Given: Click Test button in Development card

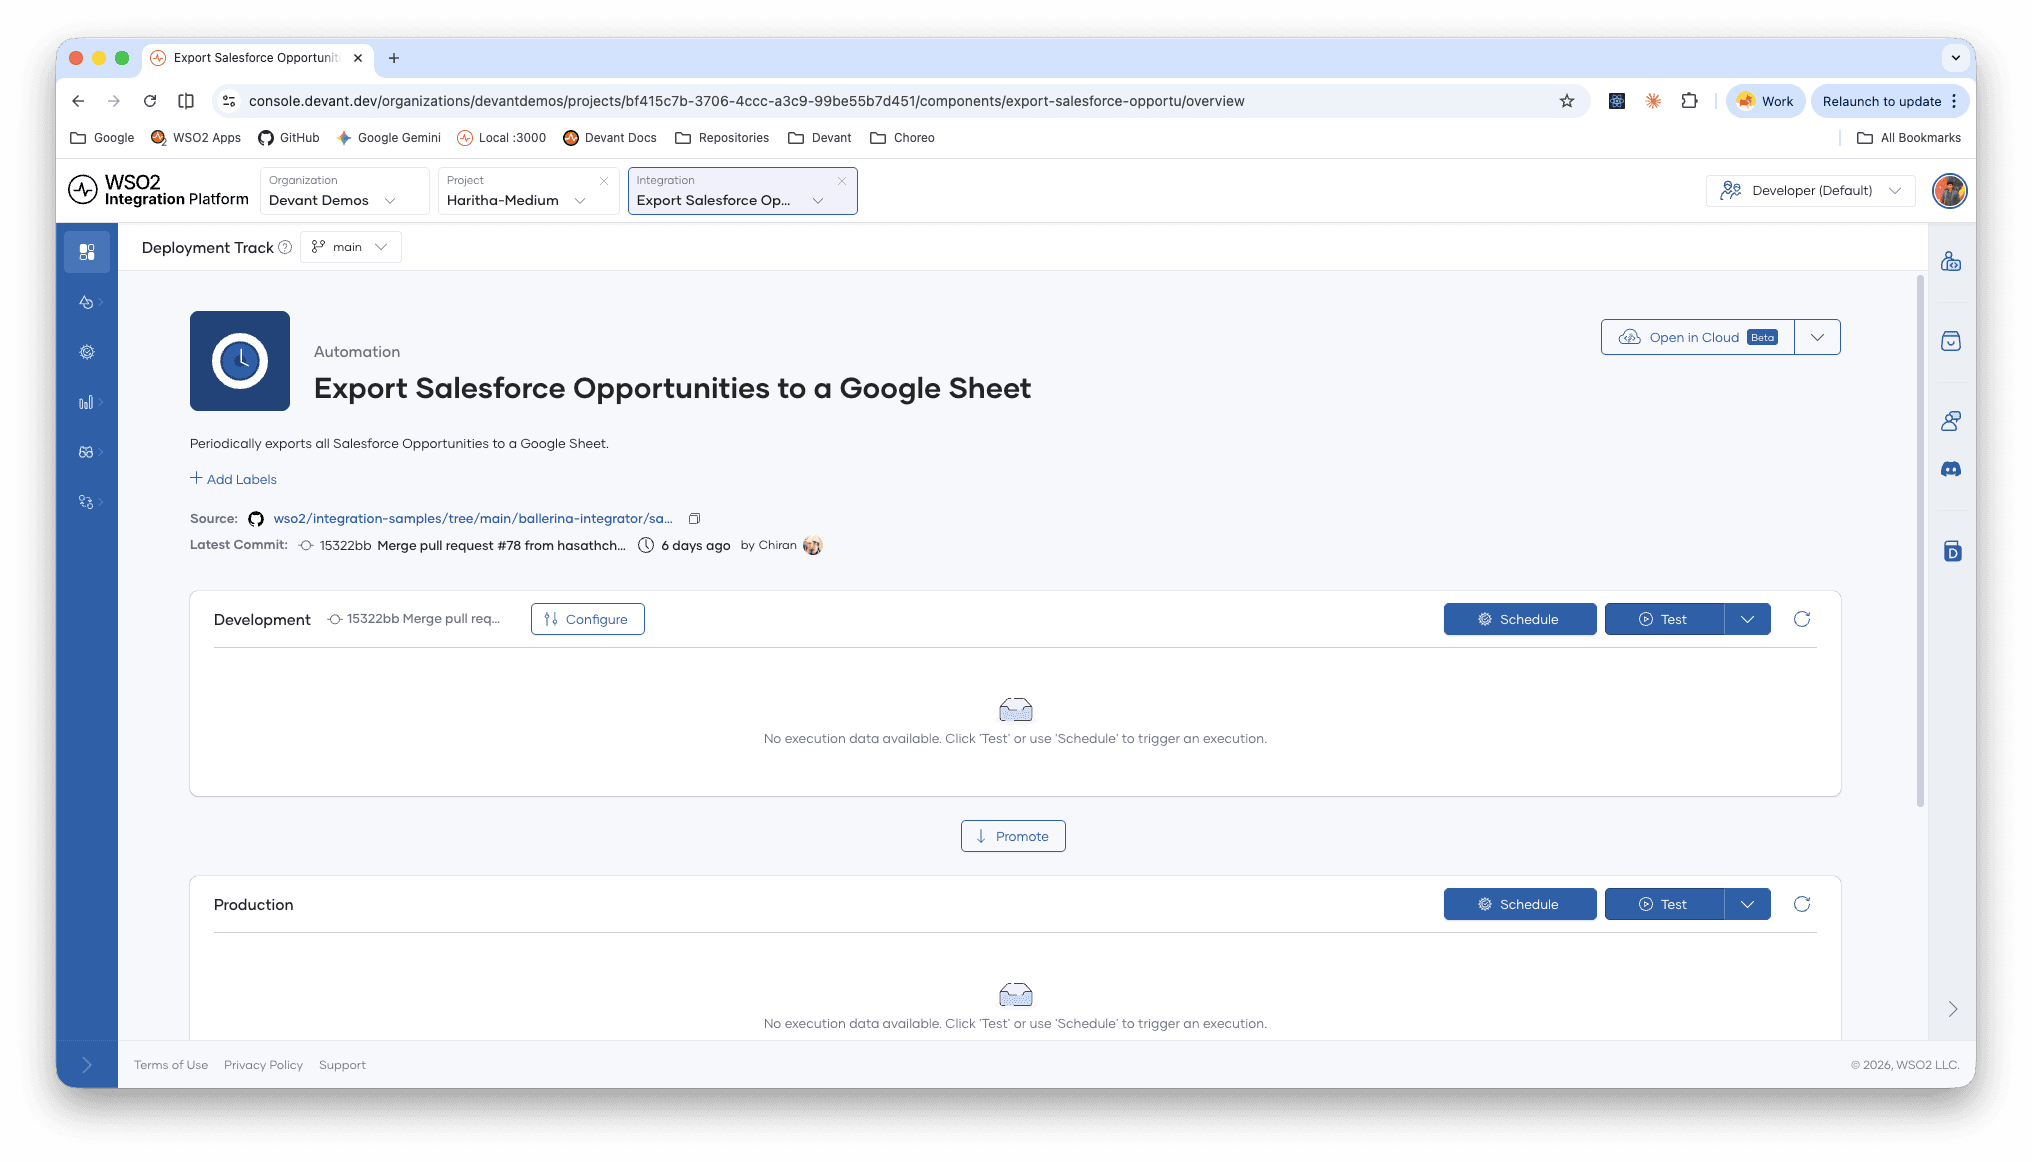Looking at the screenshot, I should point(1664,619).
